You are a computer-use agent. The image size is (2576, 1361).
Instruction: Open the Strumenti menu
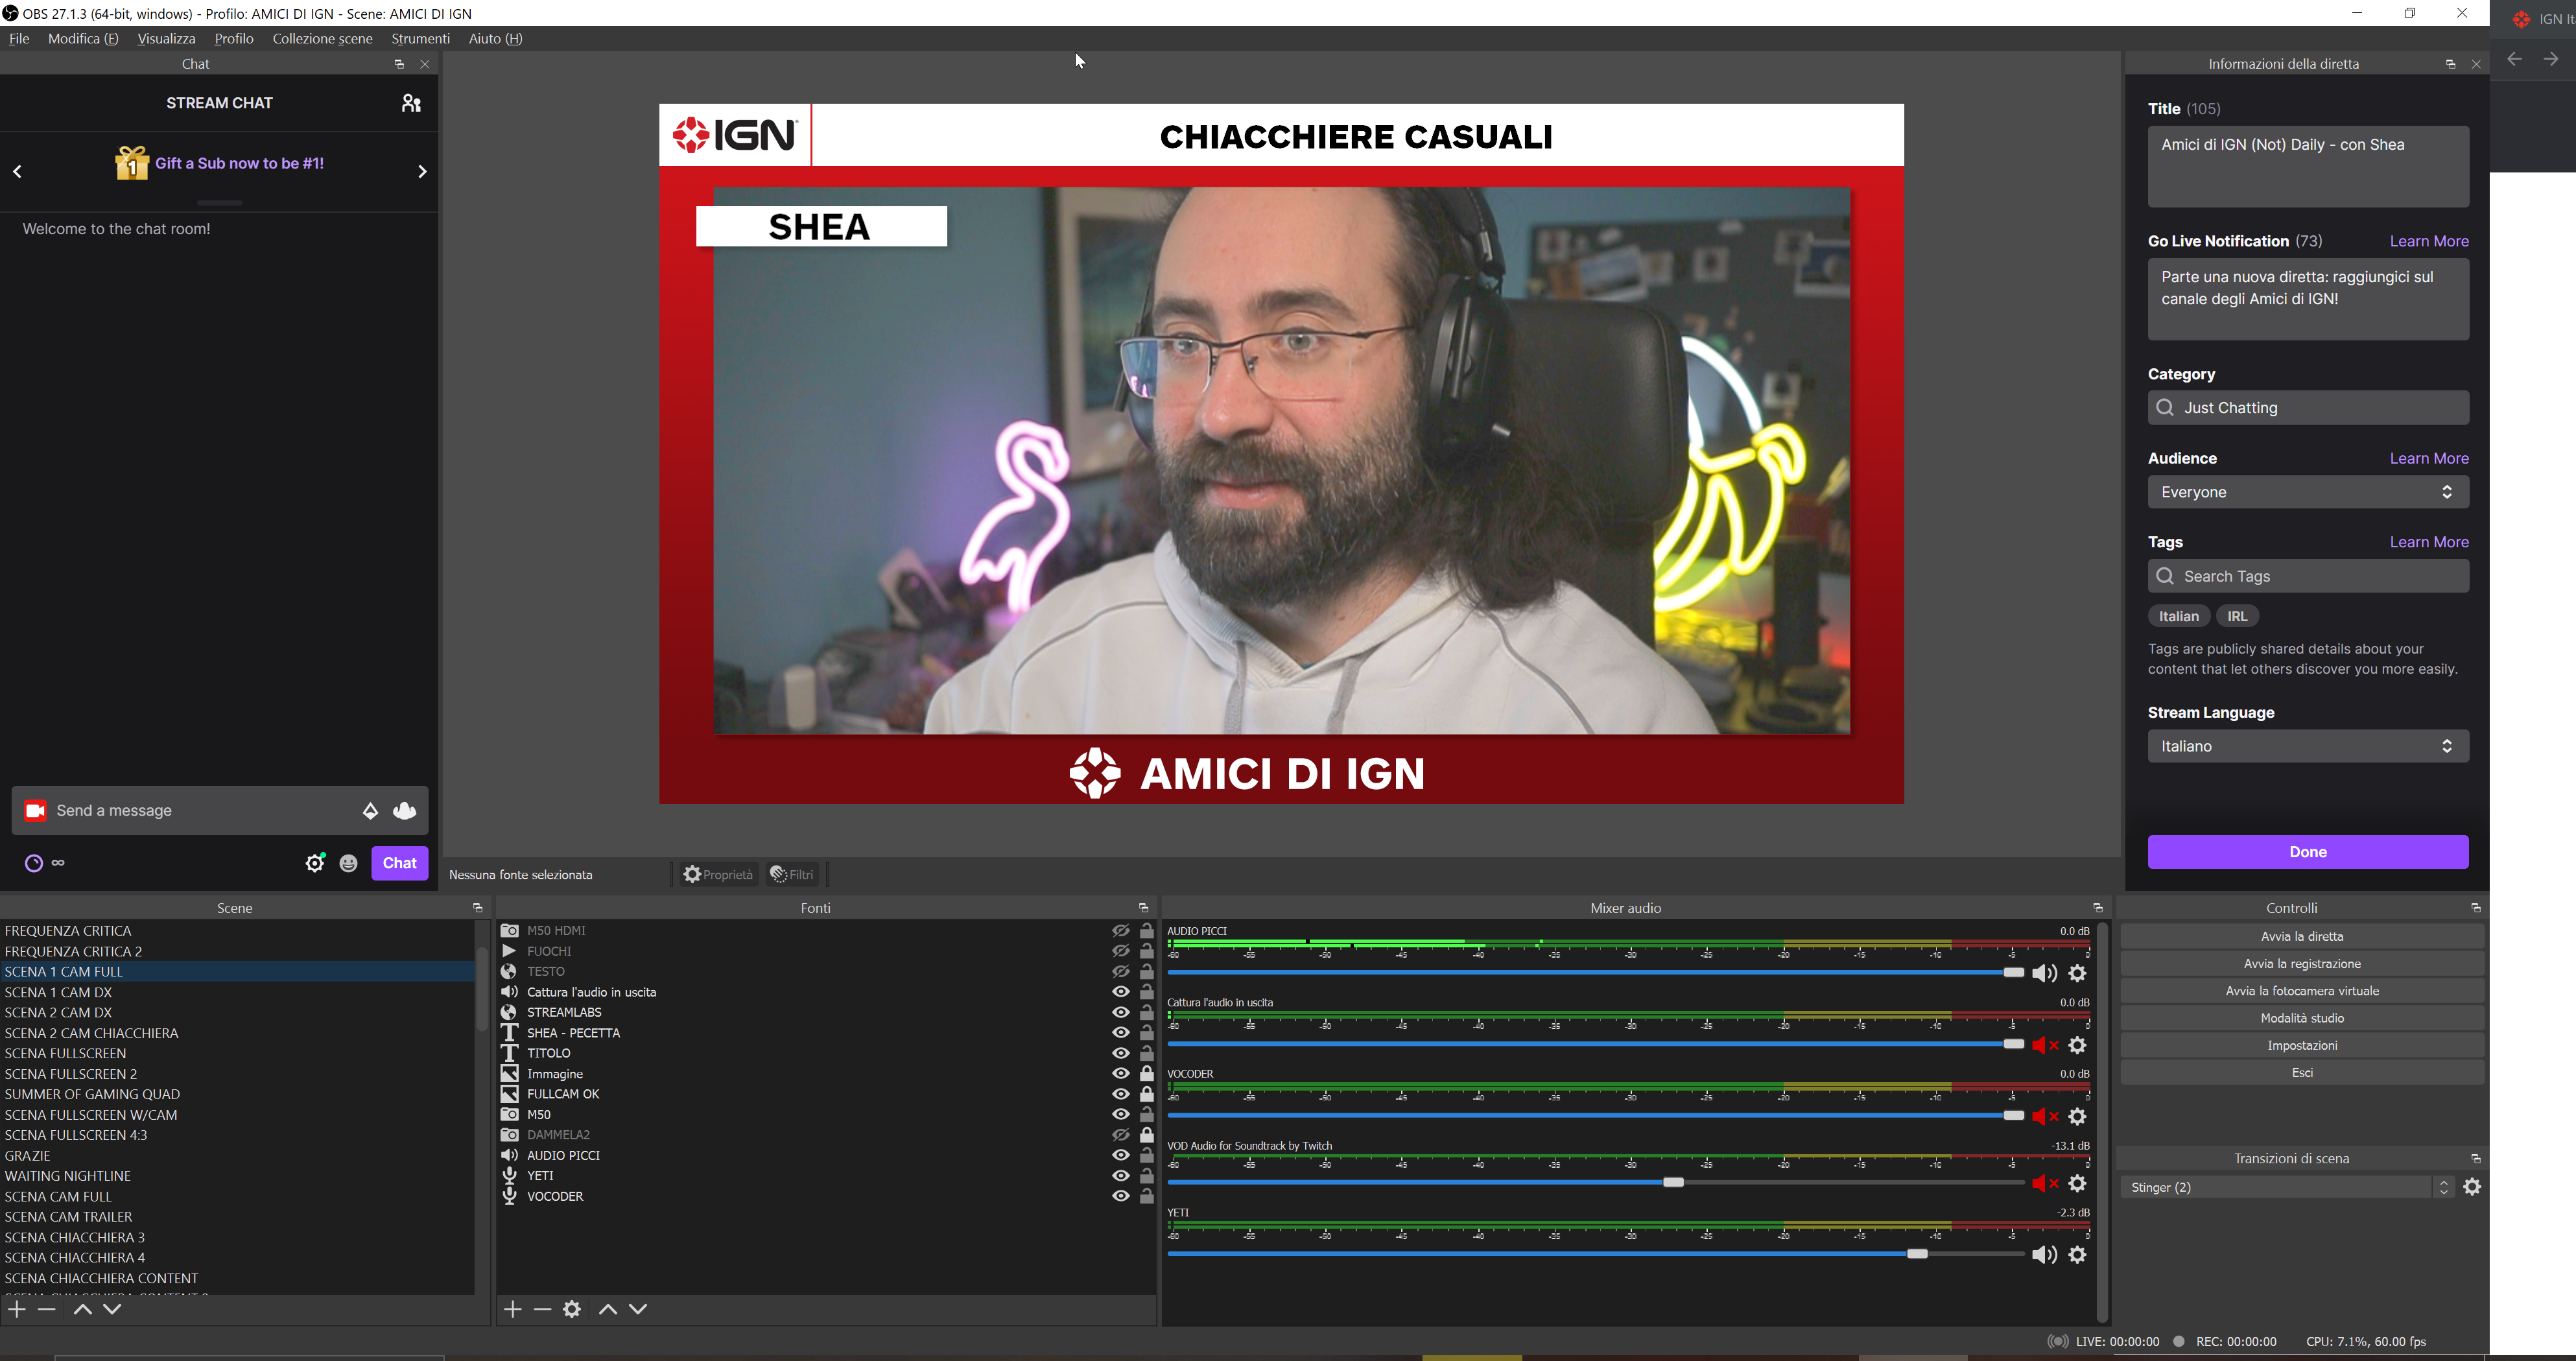pyautogui.click(x=420, y=39)
